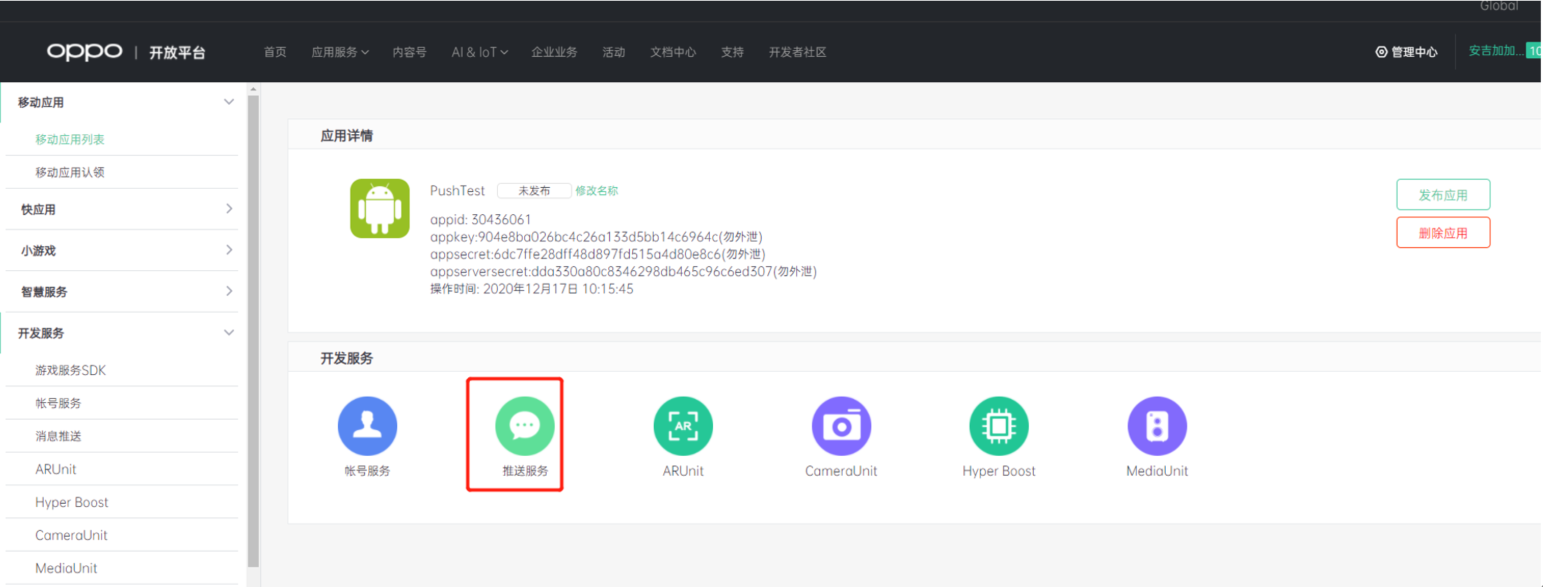The height and width of the screenshot is (587, 1543).
Task: Expand the 小游戏 sidebar section
Action: [x=229, y=250]
